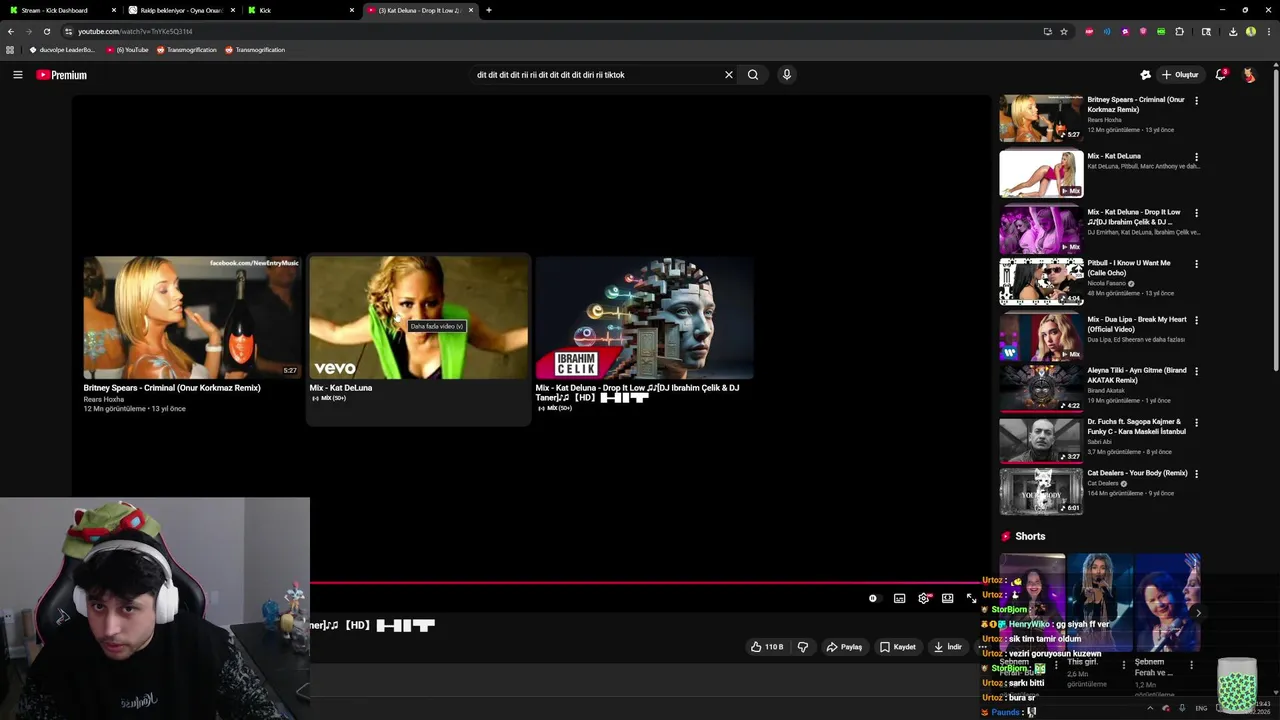
Task: Open the (6) YouTube bookmark
Action: point(127,50)
